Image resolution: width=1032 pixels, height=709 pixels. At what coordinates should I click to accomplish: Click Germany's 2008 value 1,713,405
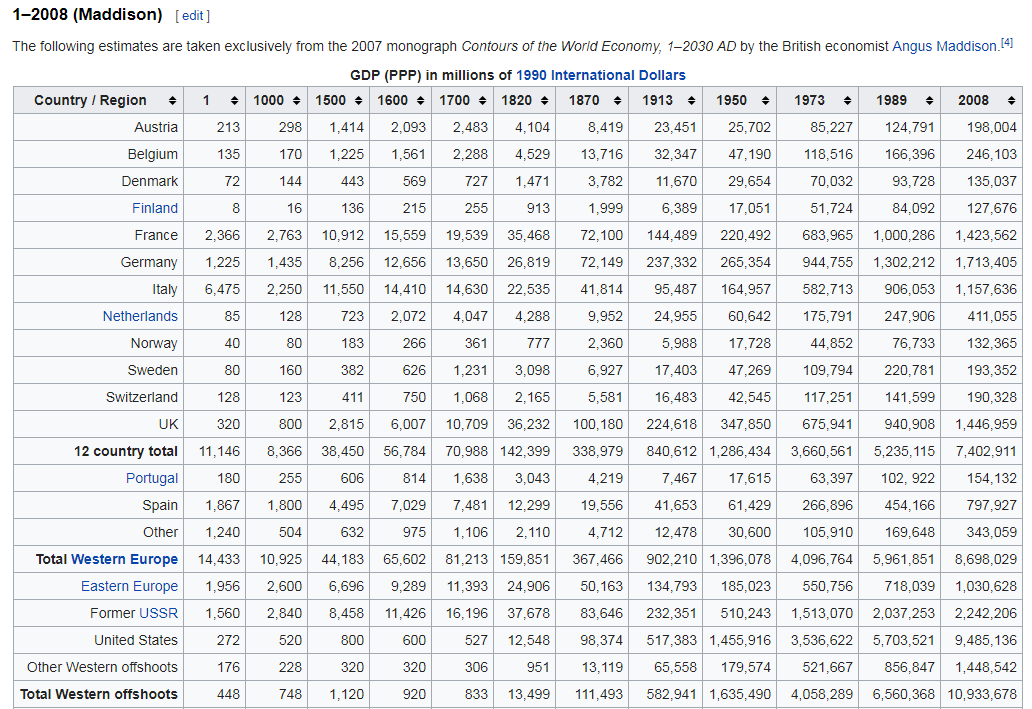(986, 262)
